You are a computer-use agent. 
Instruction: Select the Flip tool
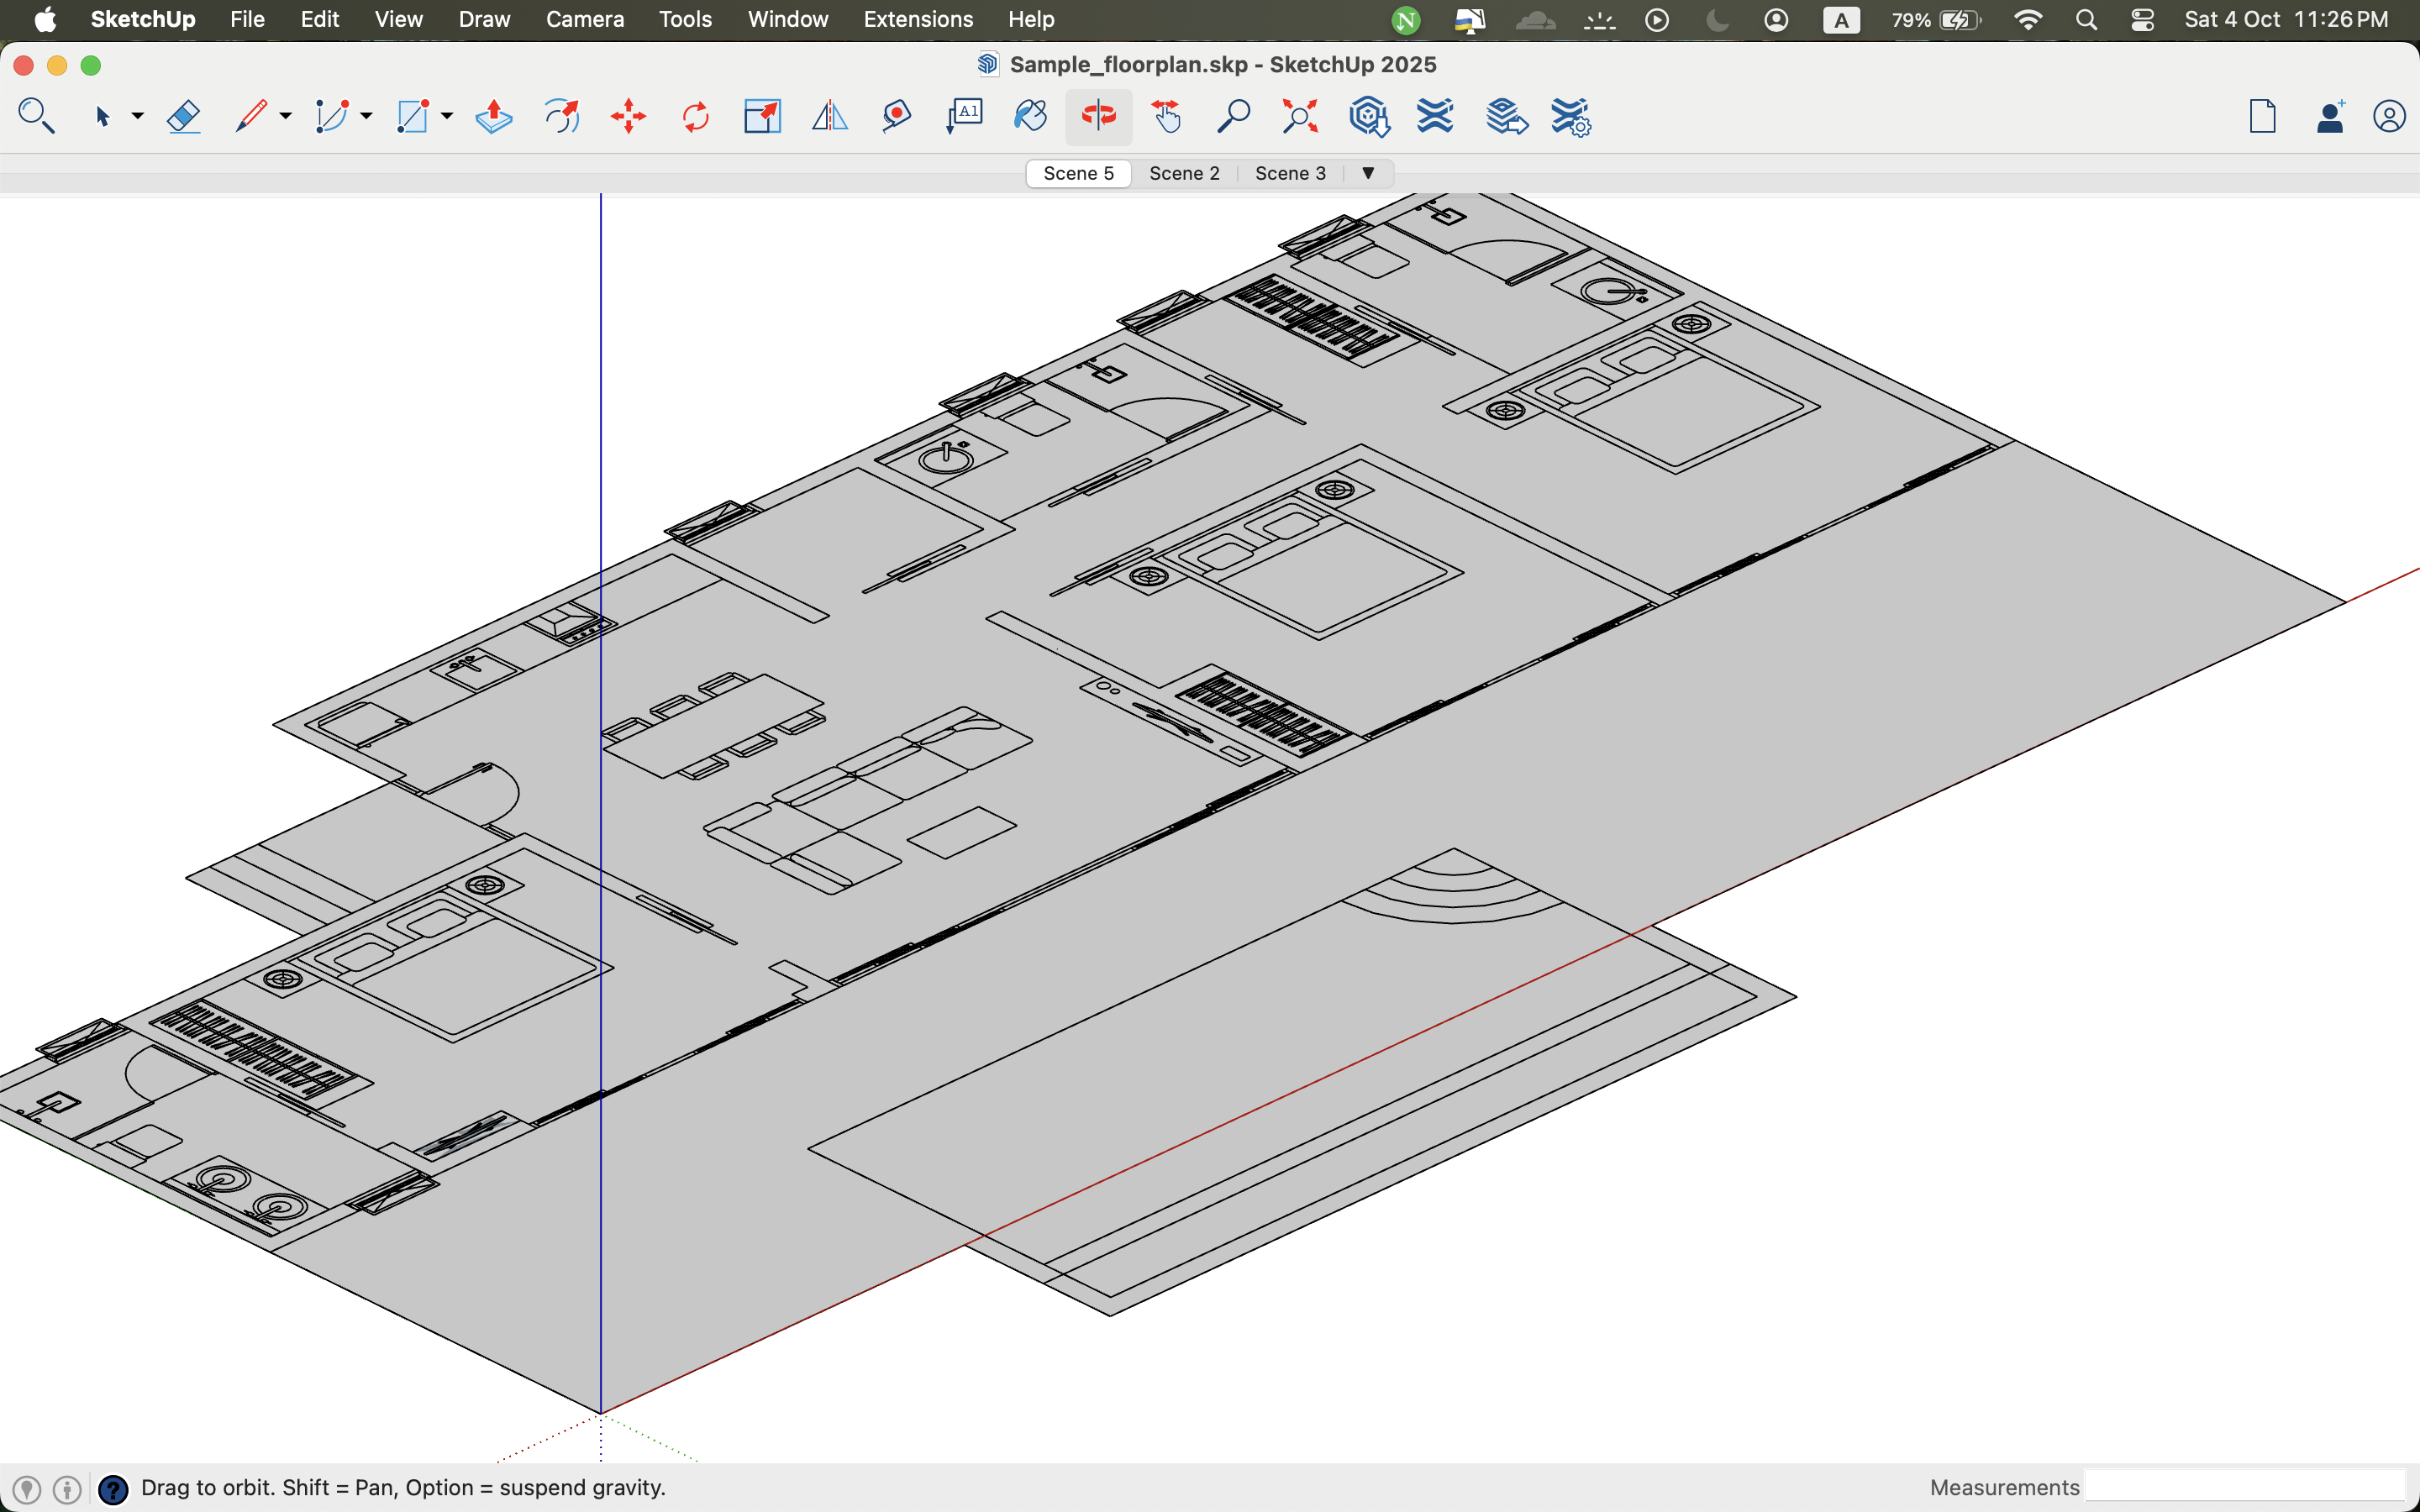tap(829, 117)
